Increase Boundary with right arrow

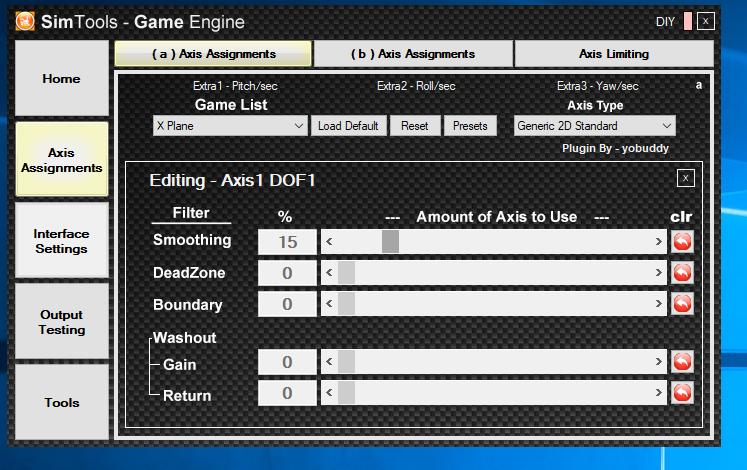click(658, 304)
